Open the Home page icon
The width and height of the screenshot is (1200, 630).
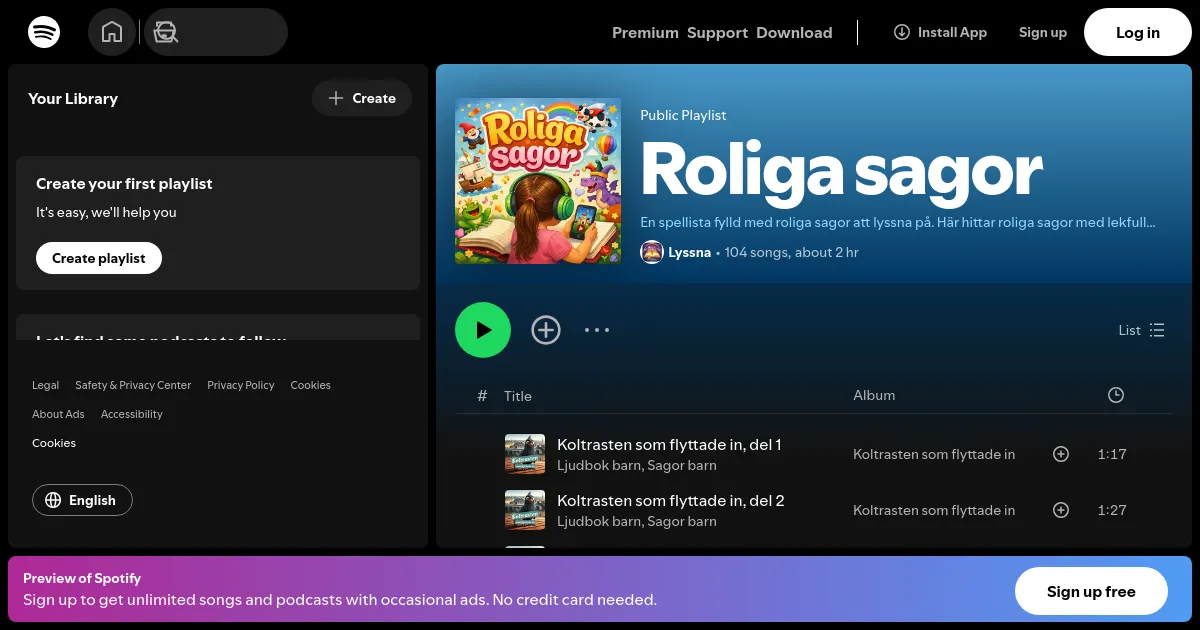[x=112, y=32]
